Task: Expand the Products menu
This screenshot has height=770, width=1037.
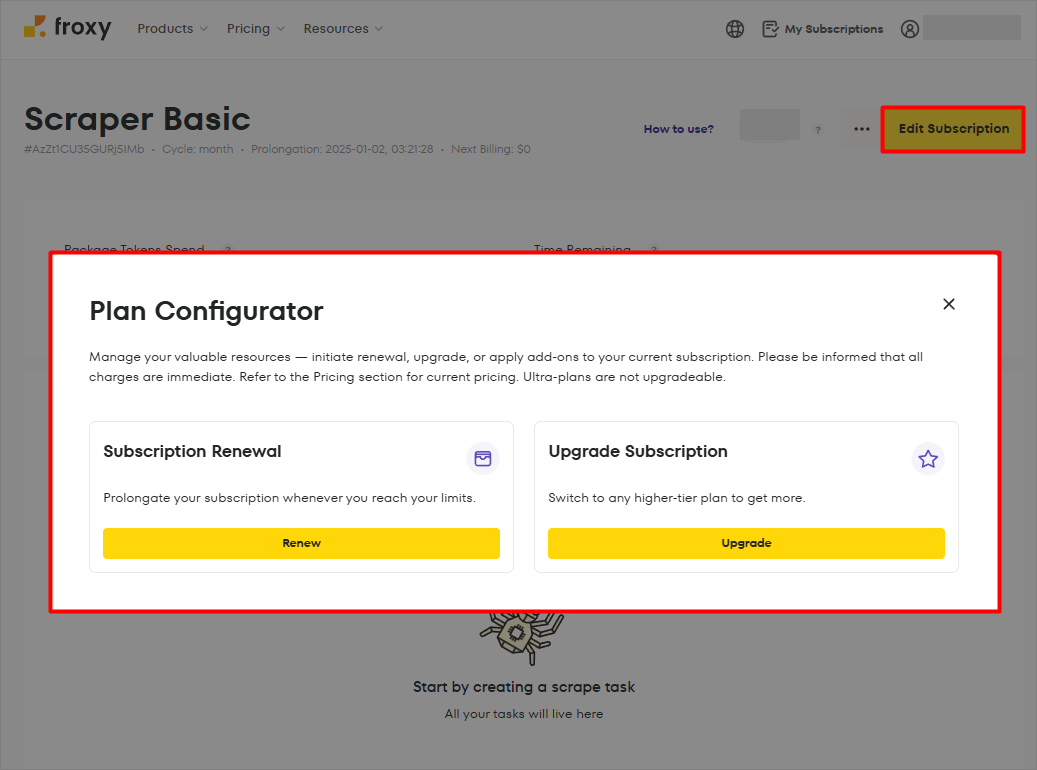Action: 172,29
